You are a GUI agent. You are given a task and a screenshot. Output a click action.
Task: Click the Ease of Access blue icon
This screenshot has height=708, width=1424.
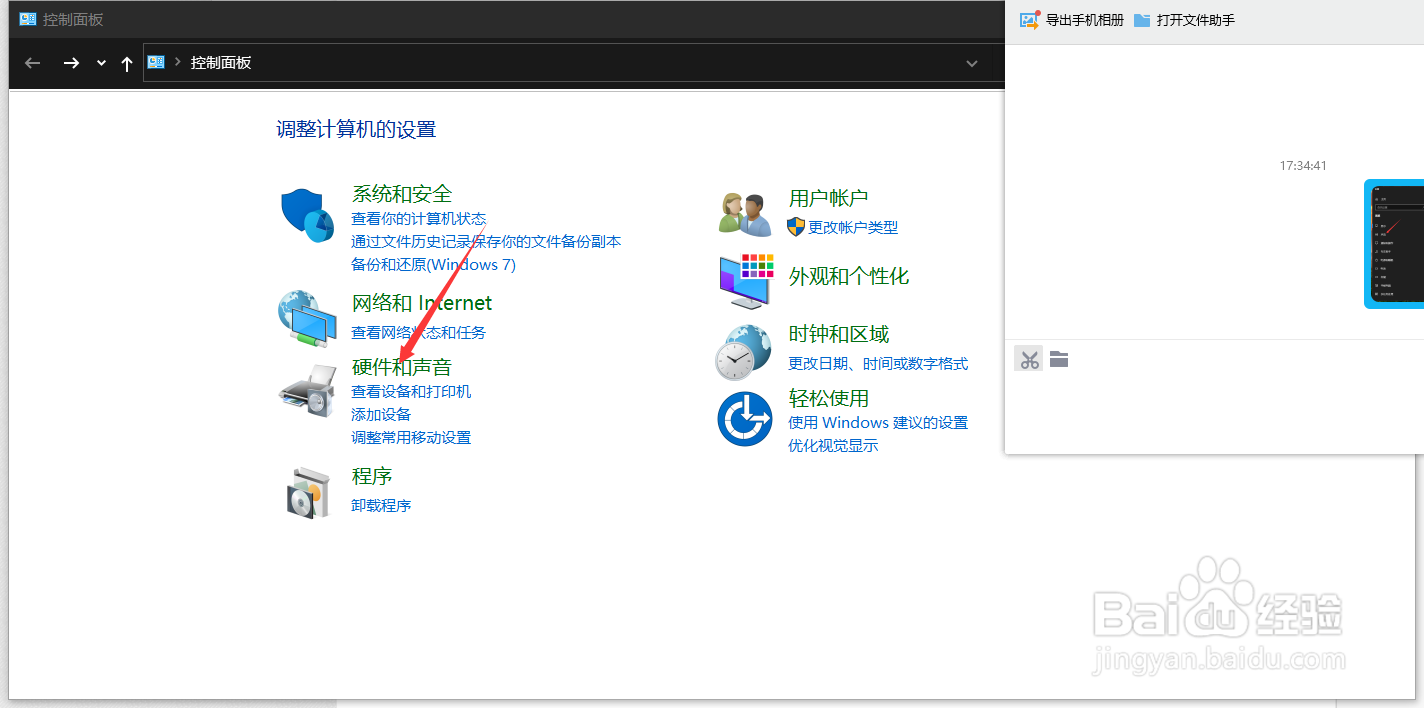(745, 419)
